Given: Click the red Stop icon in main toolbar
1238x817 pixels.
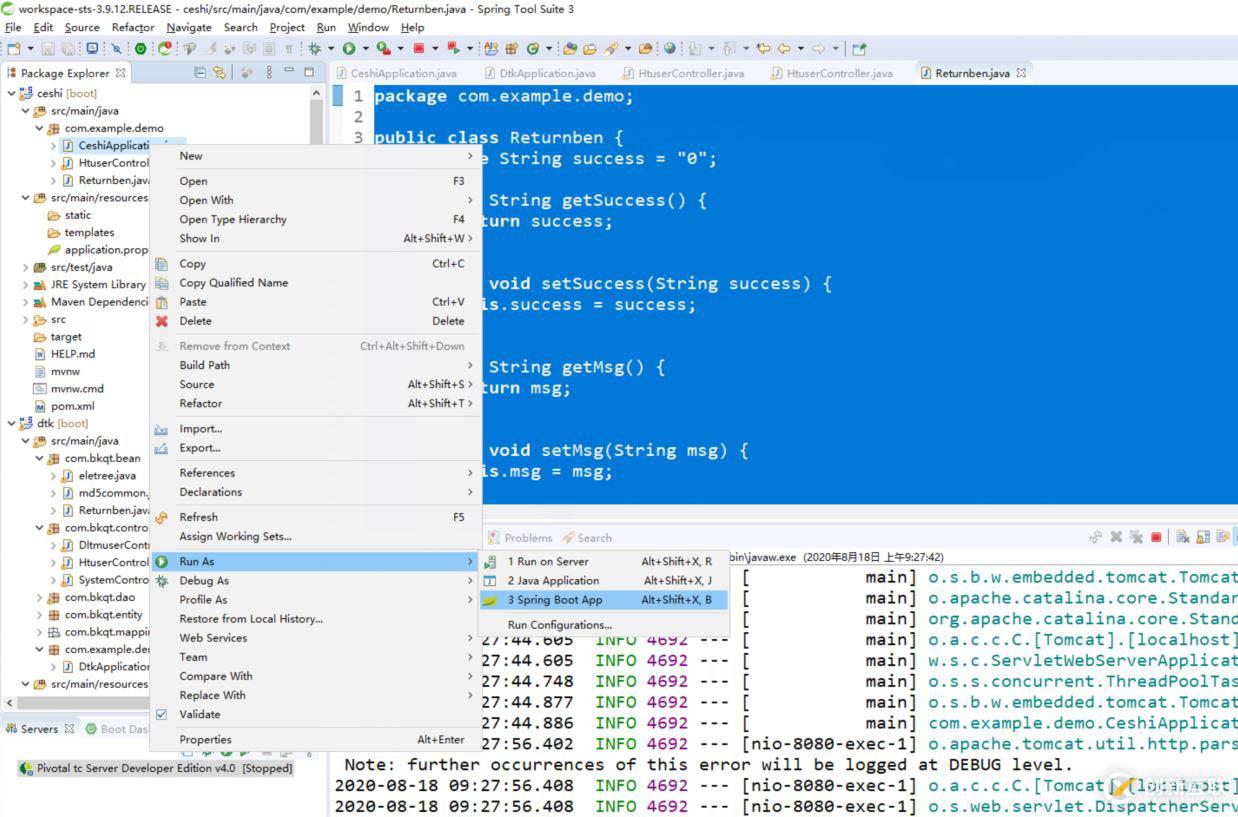Looking at the screenshot, I should [x=419, y=48].
